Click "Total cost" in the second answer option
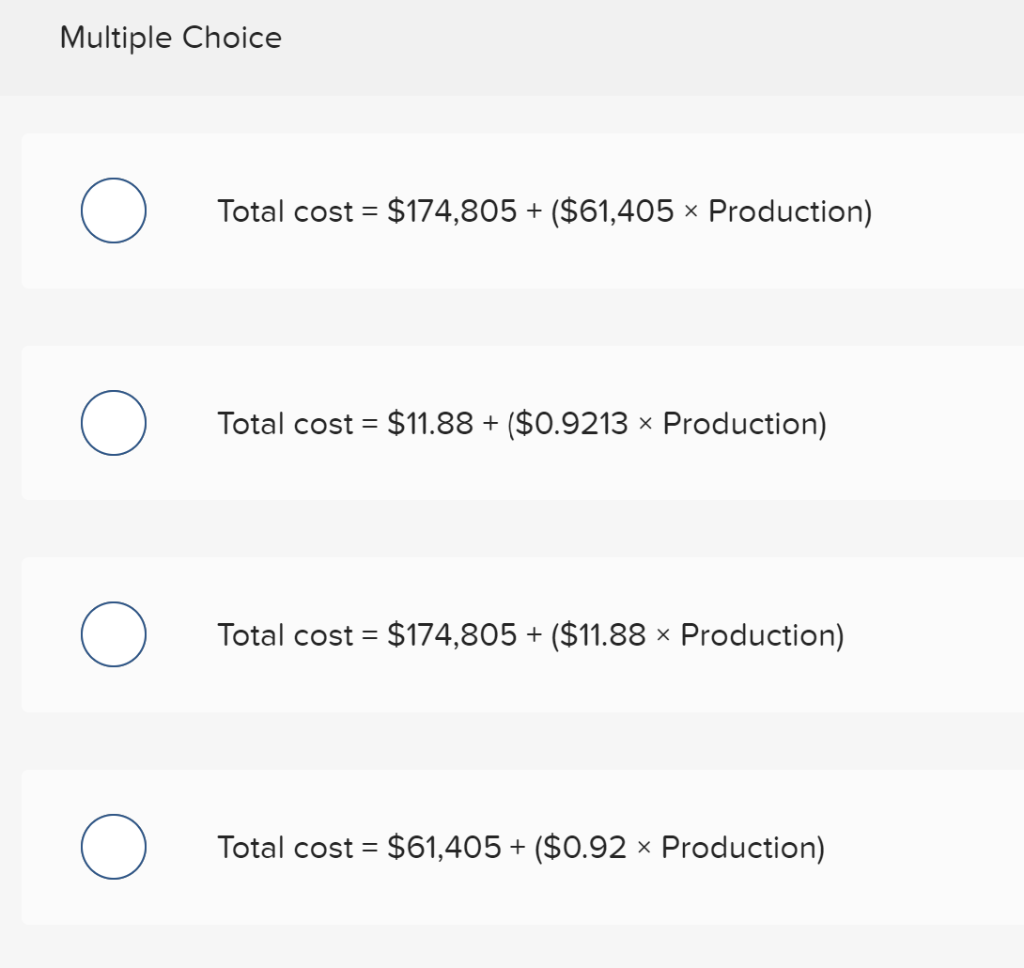Screen dimensions: 1024x968 285,424
